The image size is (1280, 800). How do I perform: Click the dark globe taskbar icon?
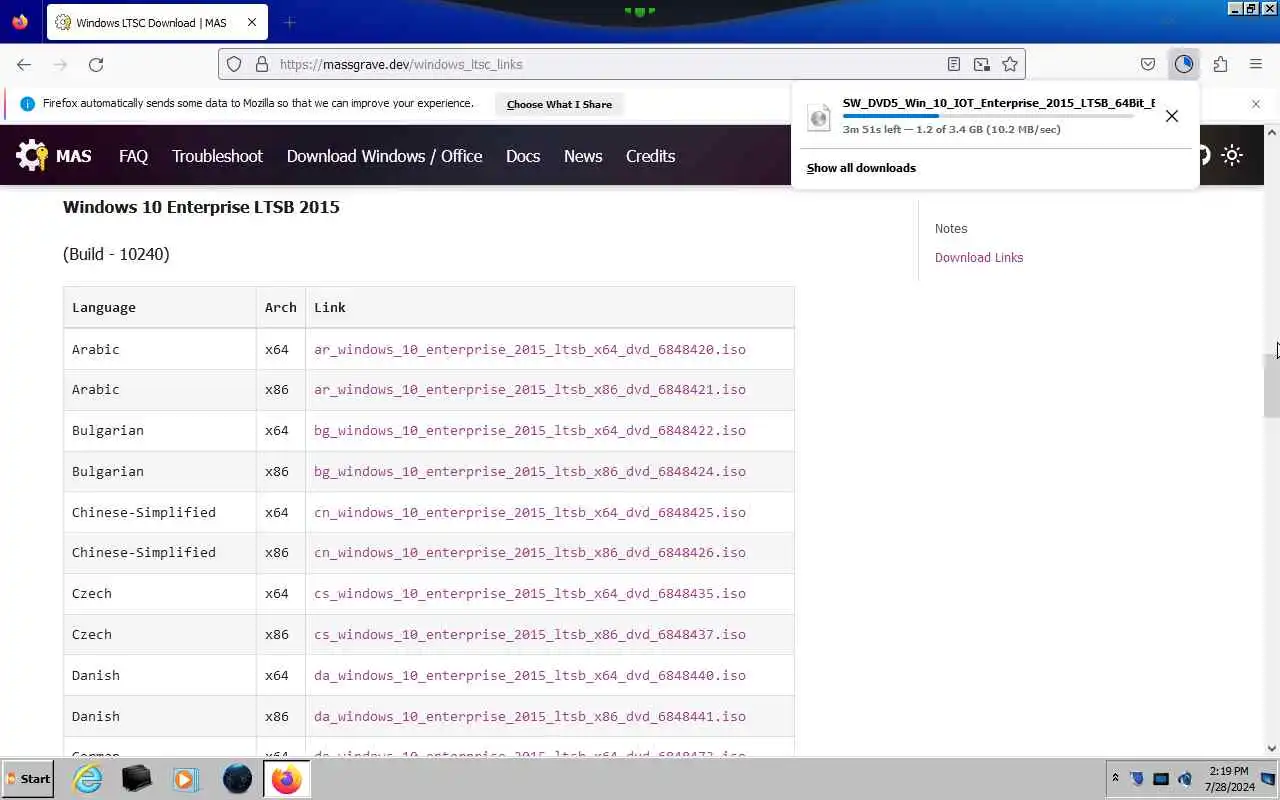[237, 779]
